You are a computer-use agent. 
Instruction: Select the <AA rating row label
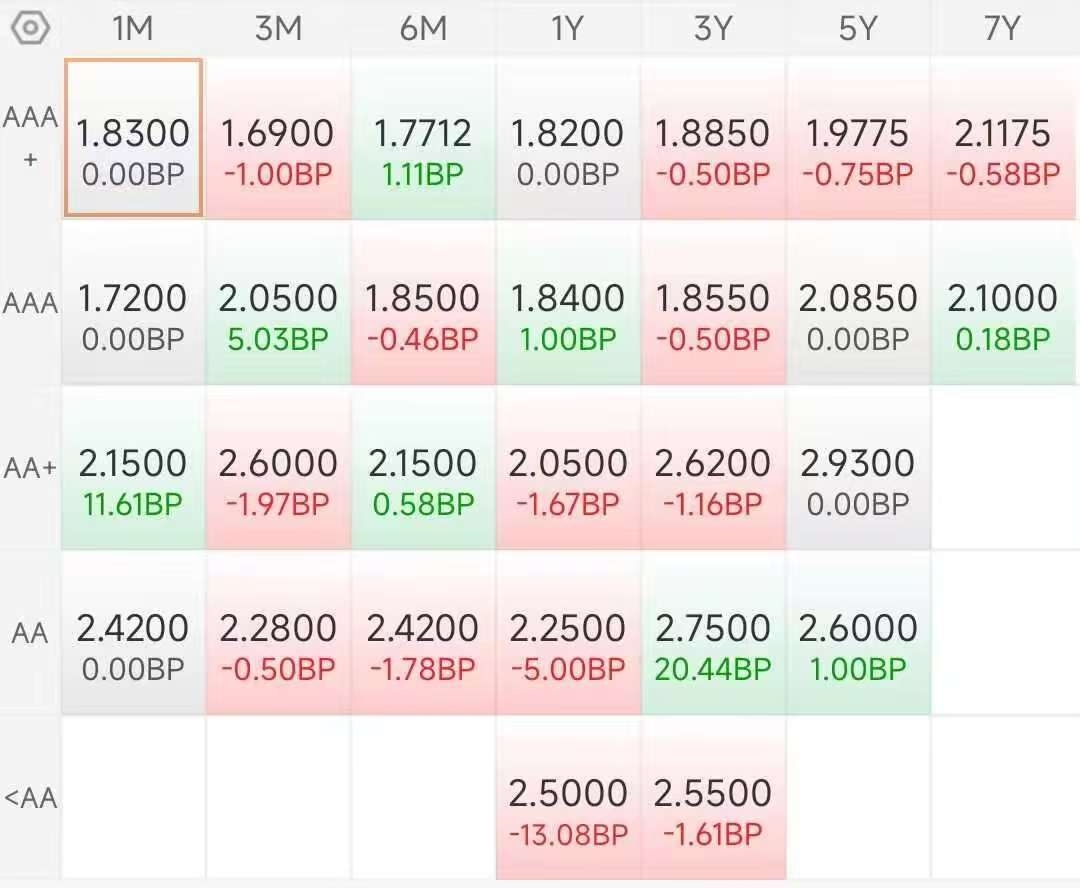pos(30,798)
